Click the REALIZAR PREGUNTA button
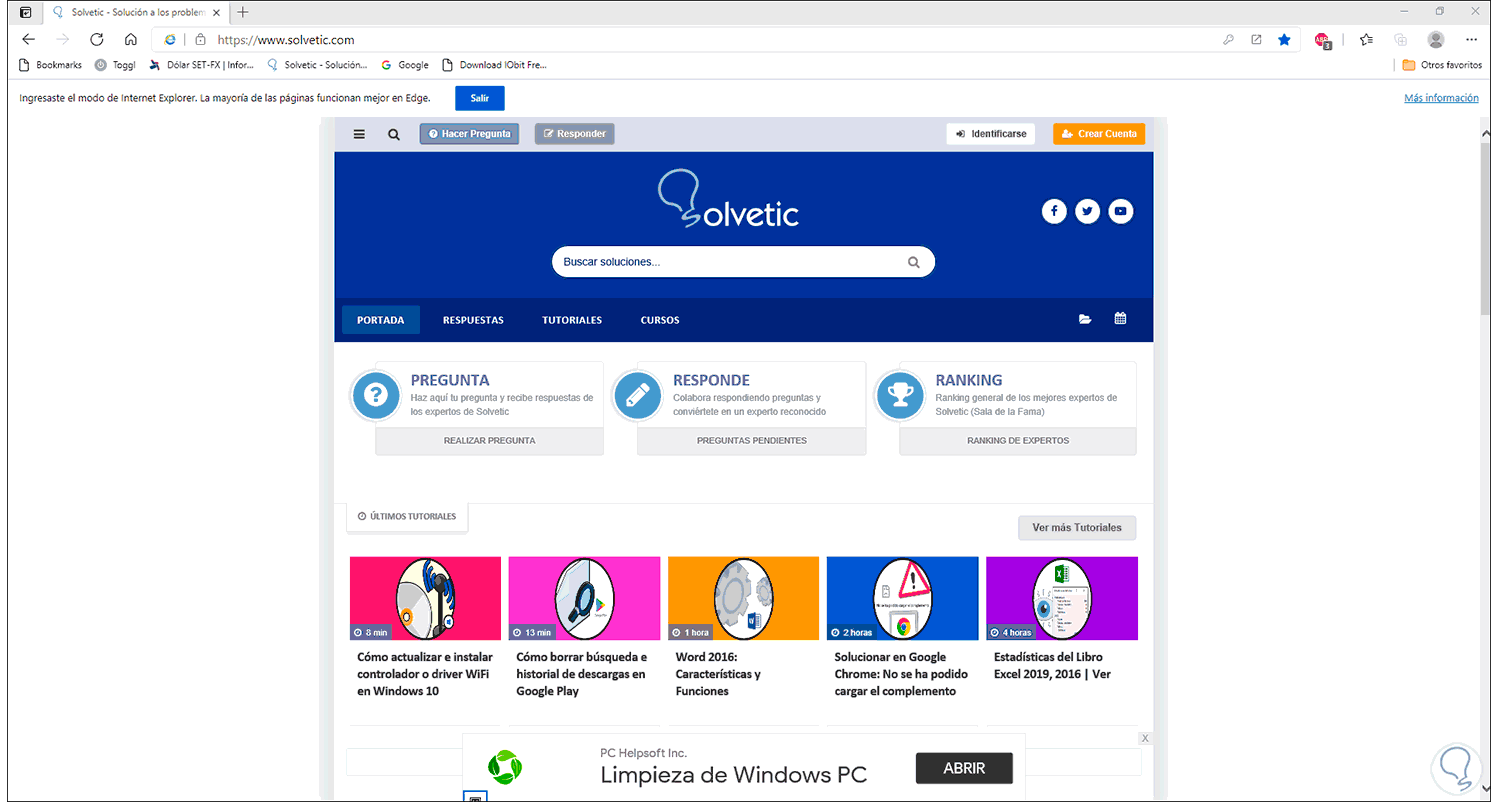This screenshot has width=1500, height=802. tap(490, 441)
